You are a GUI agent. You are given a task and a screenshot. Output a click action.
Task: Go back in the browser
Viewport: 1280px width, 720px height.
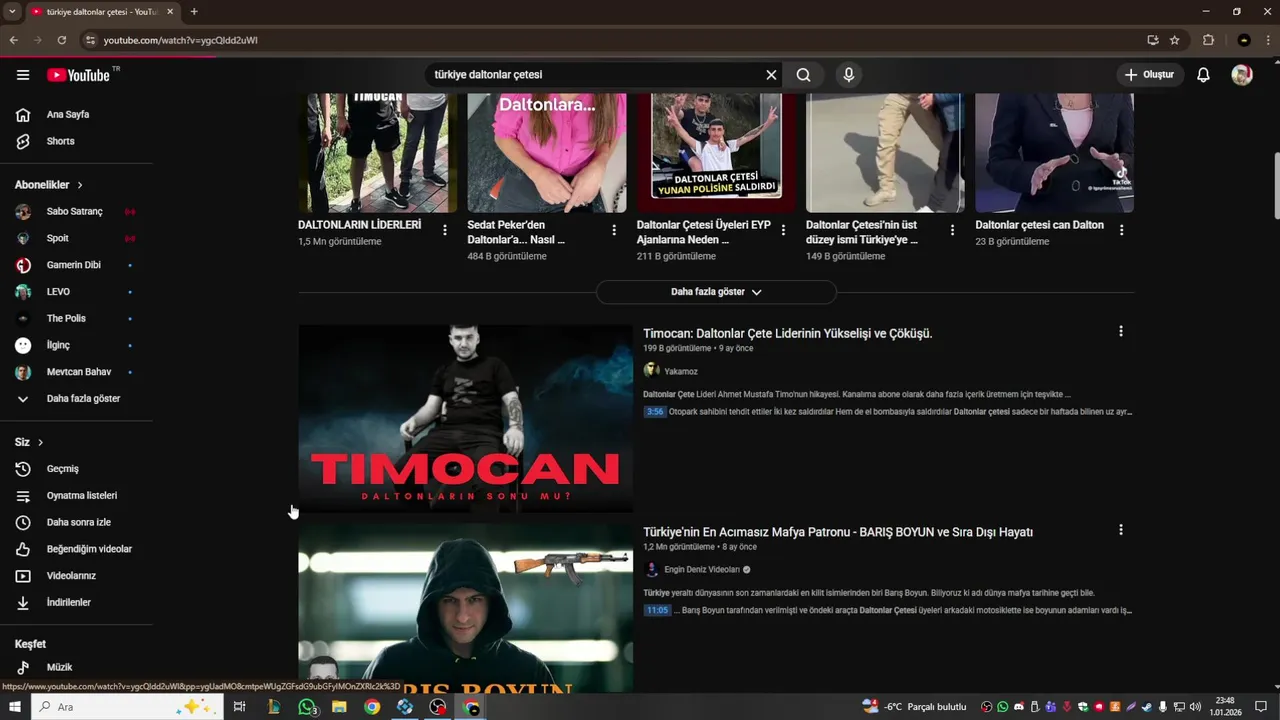[x=14, y=40]
